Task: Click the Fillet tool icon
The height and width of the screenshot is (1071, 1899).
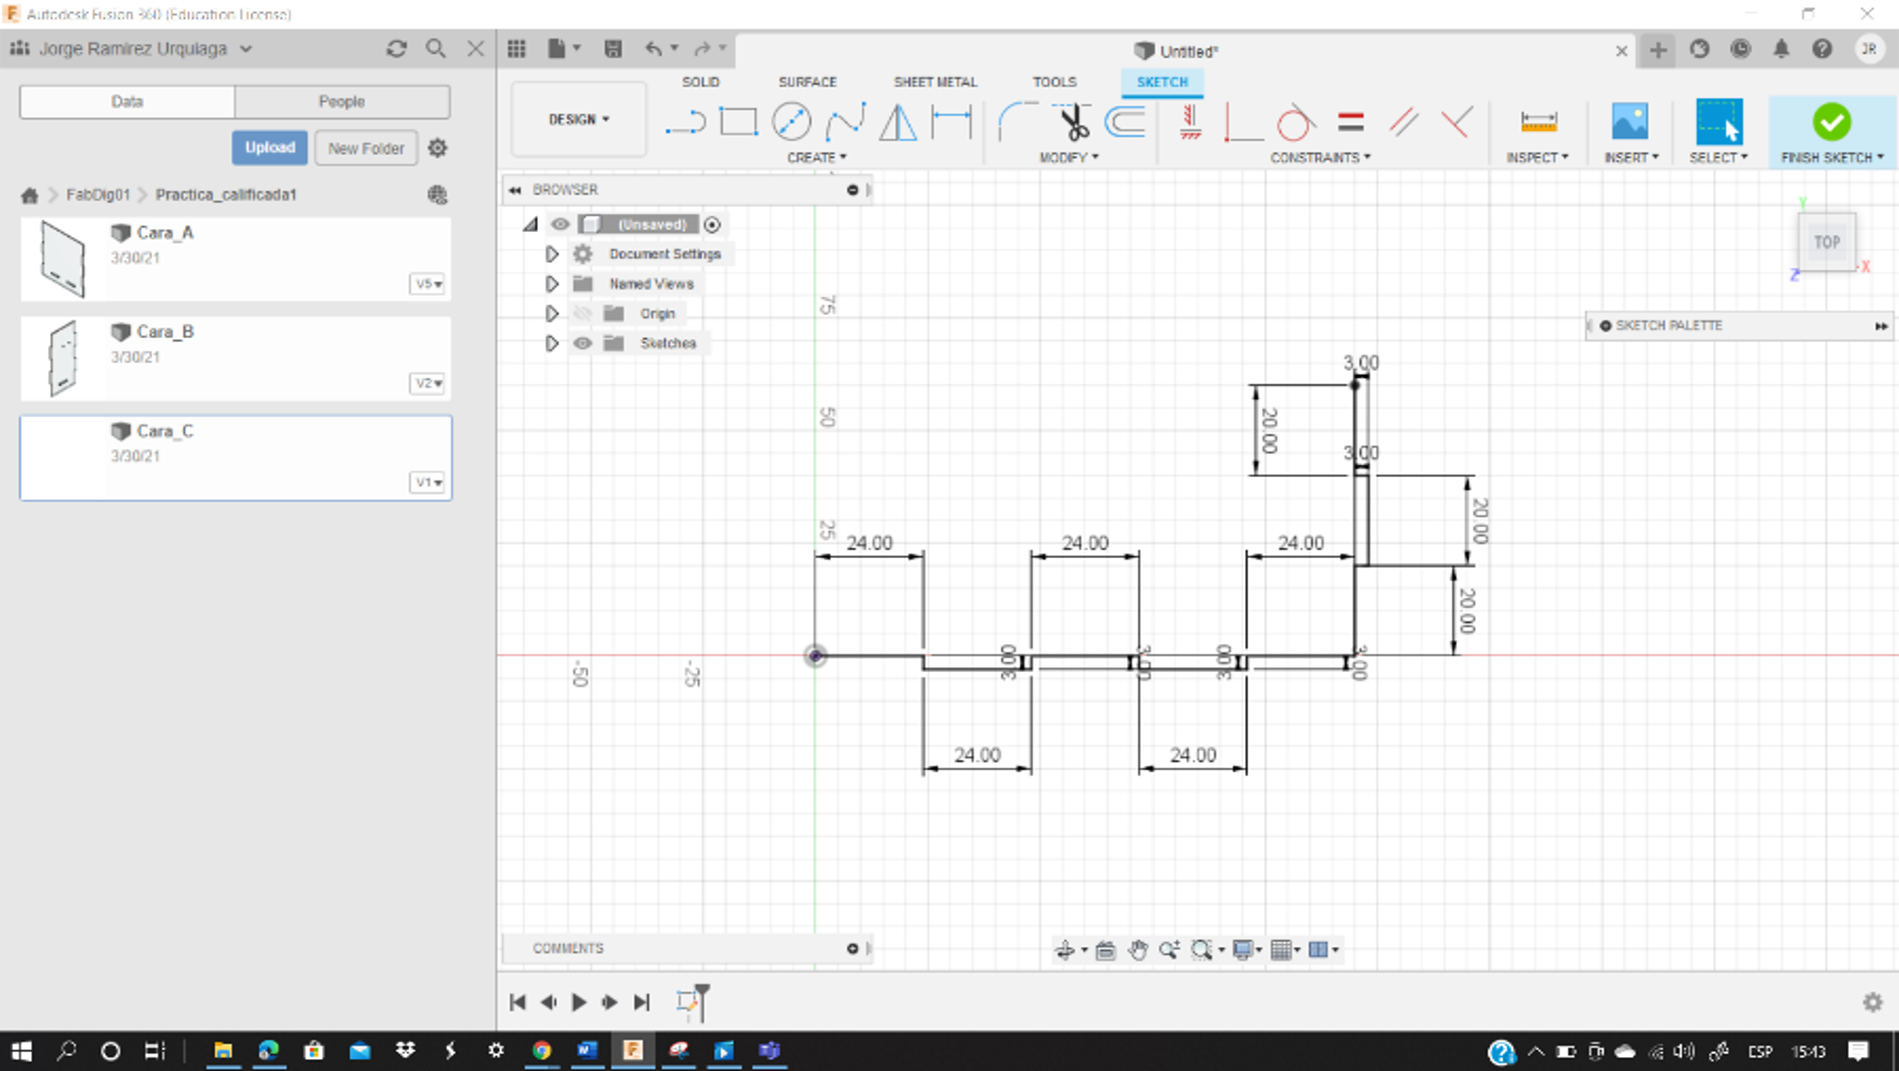Action: [x=1016, y=122]
